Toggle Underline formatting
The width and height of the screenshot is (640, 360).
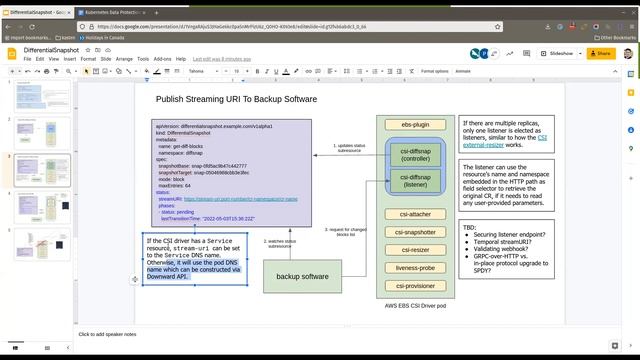tap(276, 71)
